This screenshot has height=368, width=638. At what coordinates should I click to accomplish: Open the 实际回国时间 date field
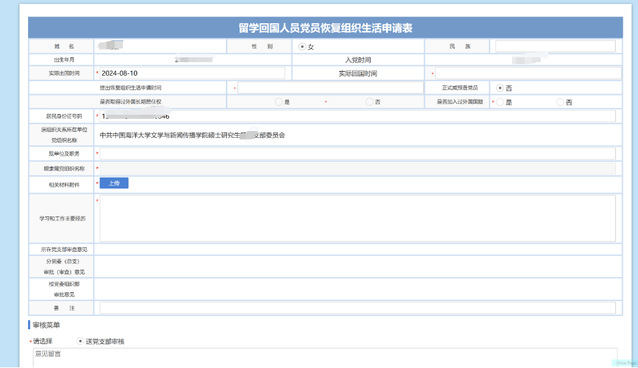click(528, 74)
